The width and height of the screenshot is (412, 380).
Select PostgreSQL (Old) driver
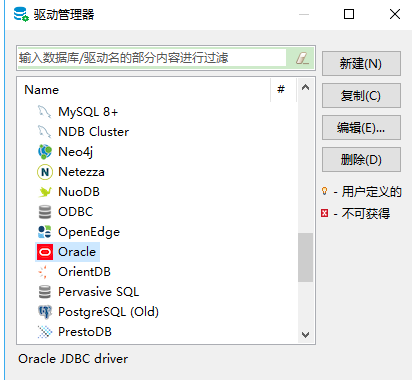108,312
